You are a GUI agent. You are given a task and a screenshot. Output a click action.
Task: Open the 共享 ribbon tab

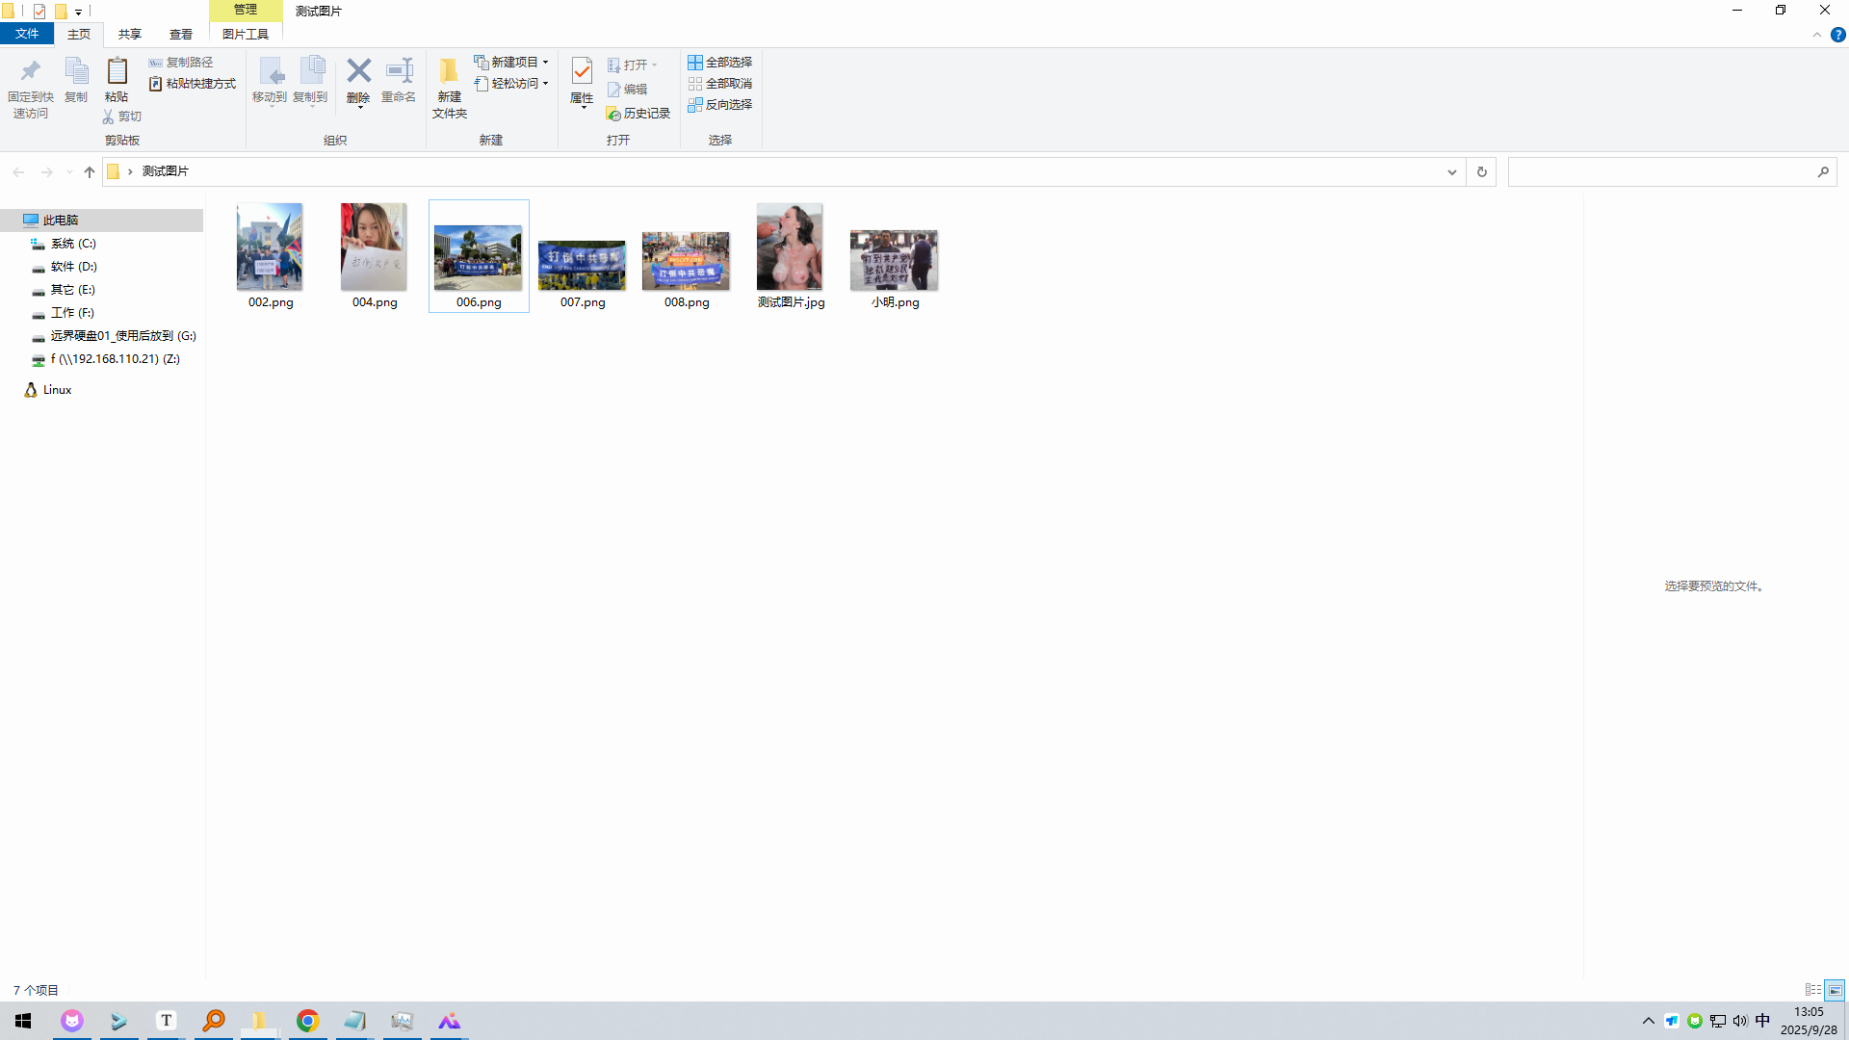(130, 34)
